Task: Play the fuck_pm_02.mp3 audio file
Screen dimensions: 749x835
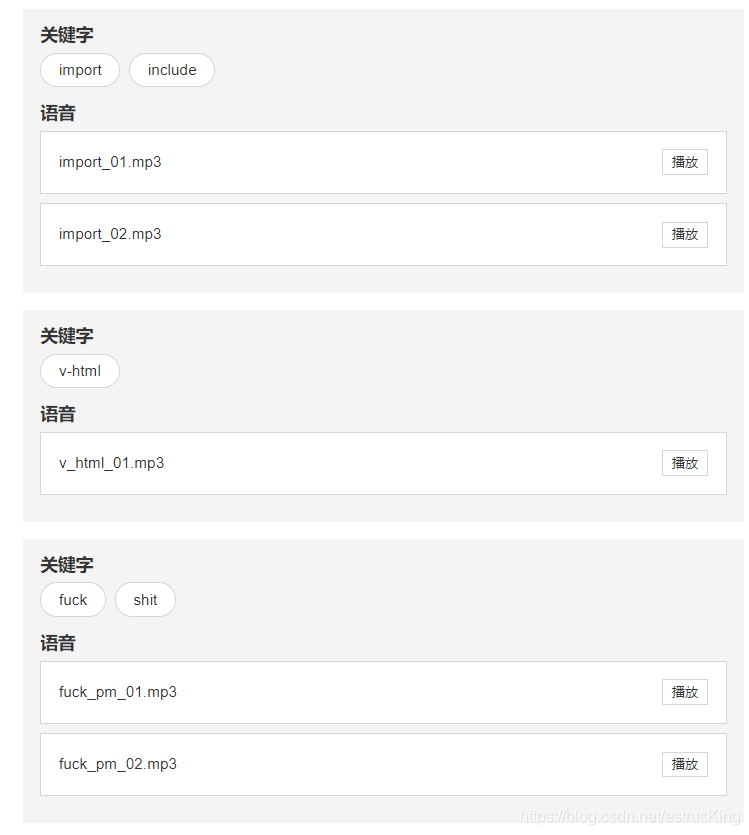Action: coord(684,764)
